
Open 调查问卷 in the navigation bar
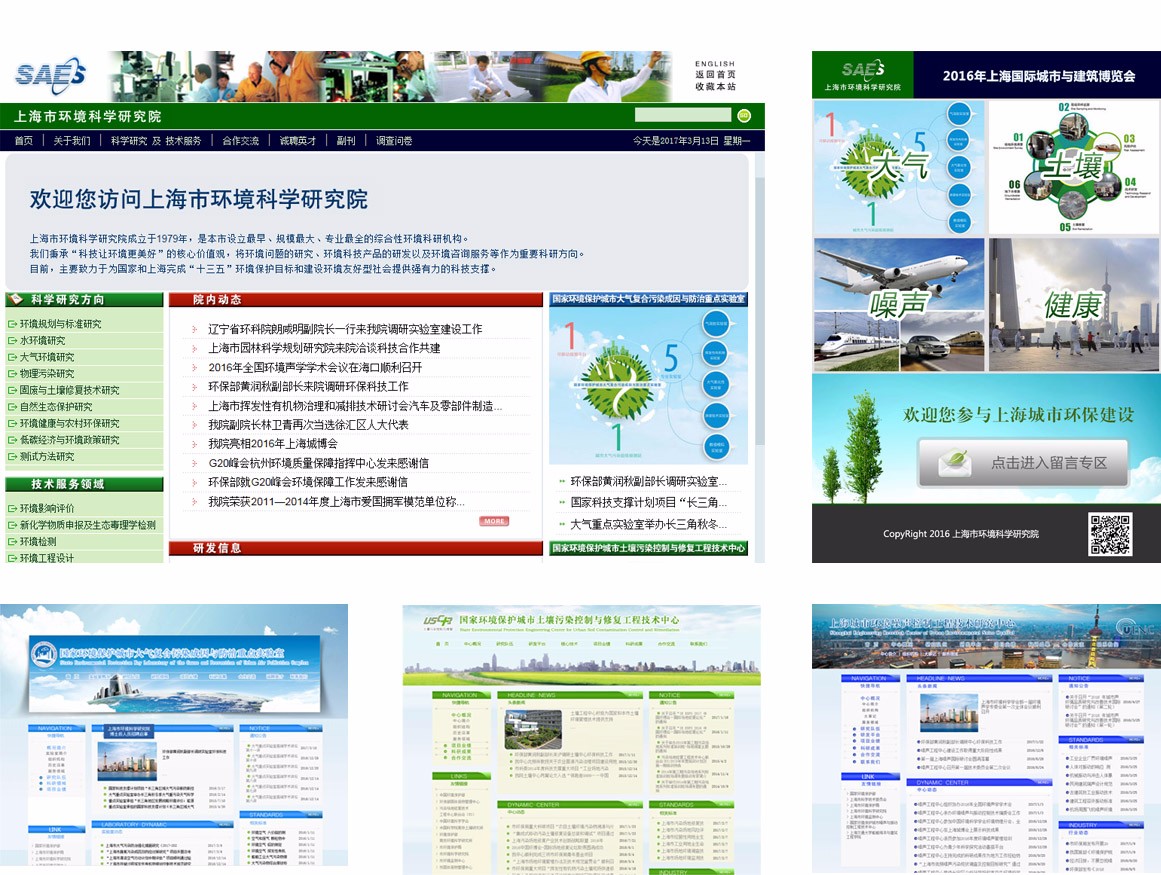(x=394, y=141)
